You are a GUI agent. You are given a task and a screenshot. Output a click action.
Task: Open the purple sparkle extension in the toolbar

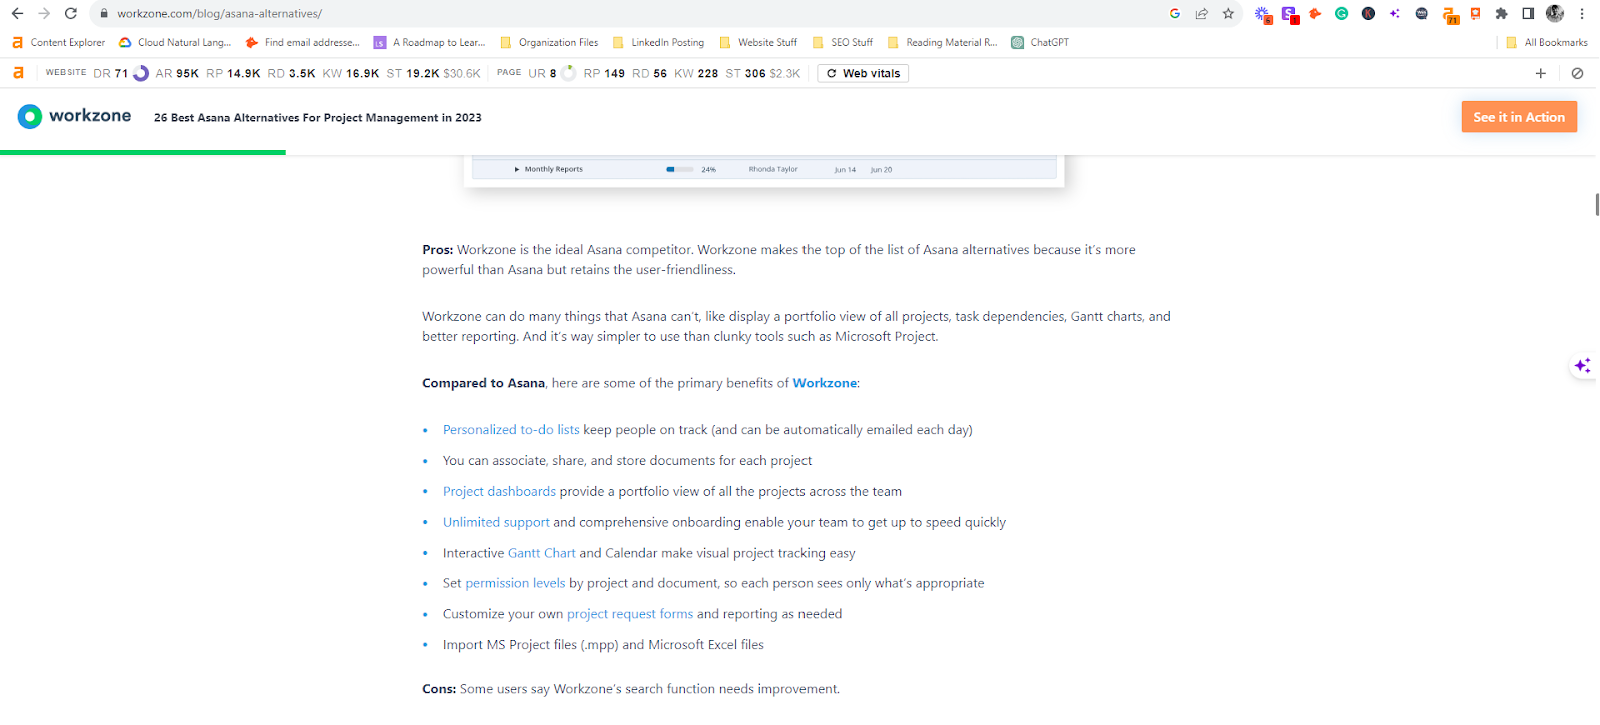click(1395, 14)
